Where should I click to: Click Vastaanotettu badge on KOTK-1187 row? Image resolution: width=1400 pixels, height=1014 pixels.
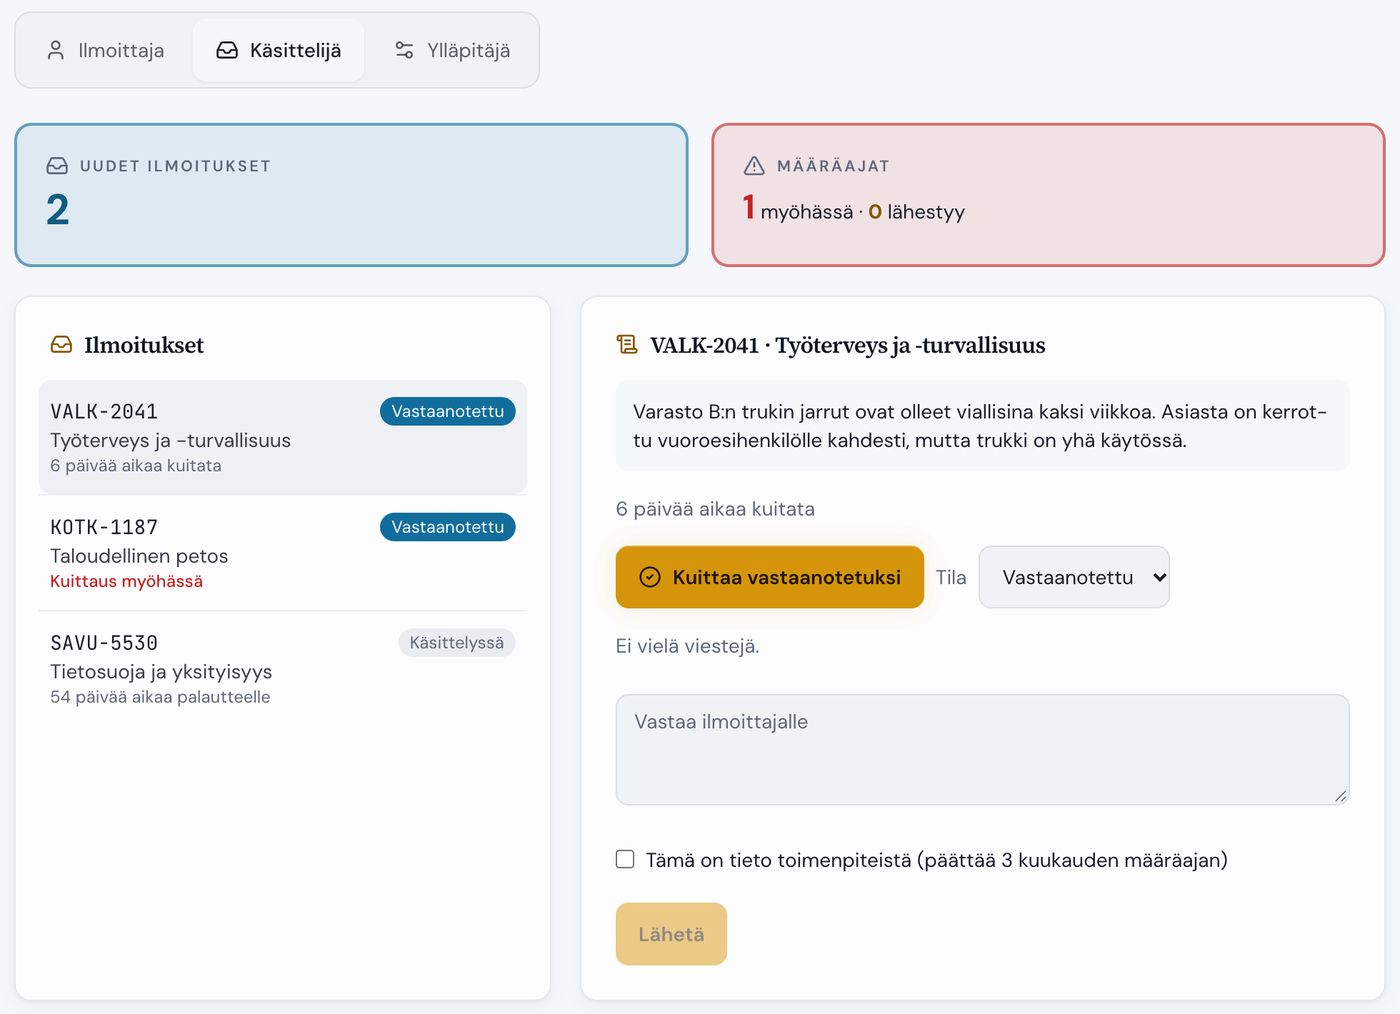pyautogui.click(x=448, y=527)
